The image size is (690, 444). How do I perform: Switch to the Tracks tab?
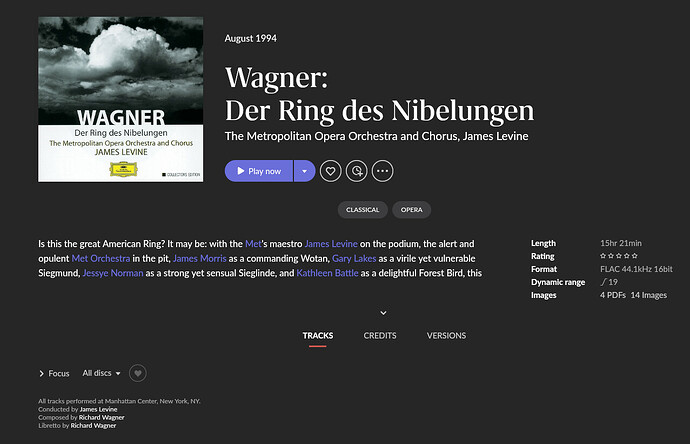[318, 336]
